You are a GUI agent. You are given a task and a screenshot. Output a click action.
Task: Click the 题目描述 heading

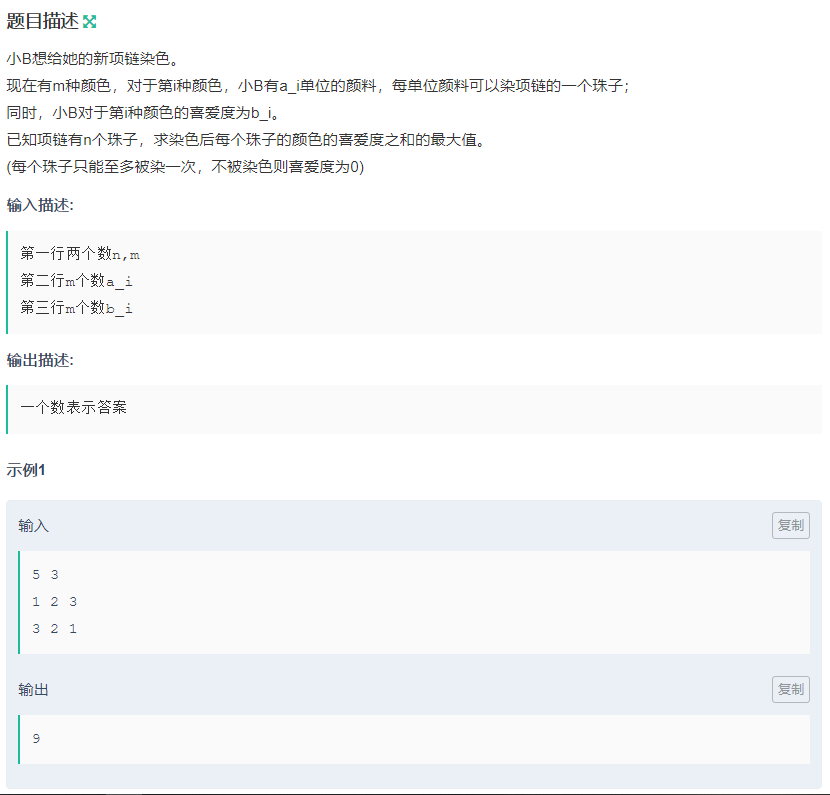(42, 21)
